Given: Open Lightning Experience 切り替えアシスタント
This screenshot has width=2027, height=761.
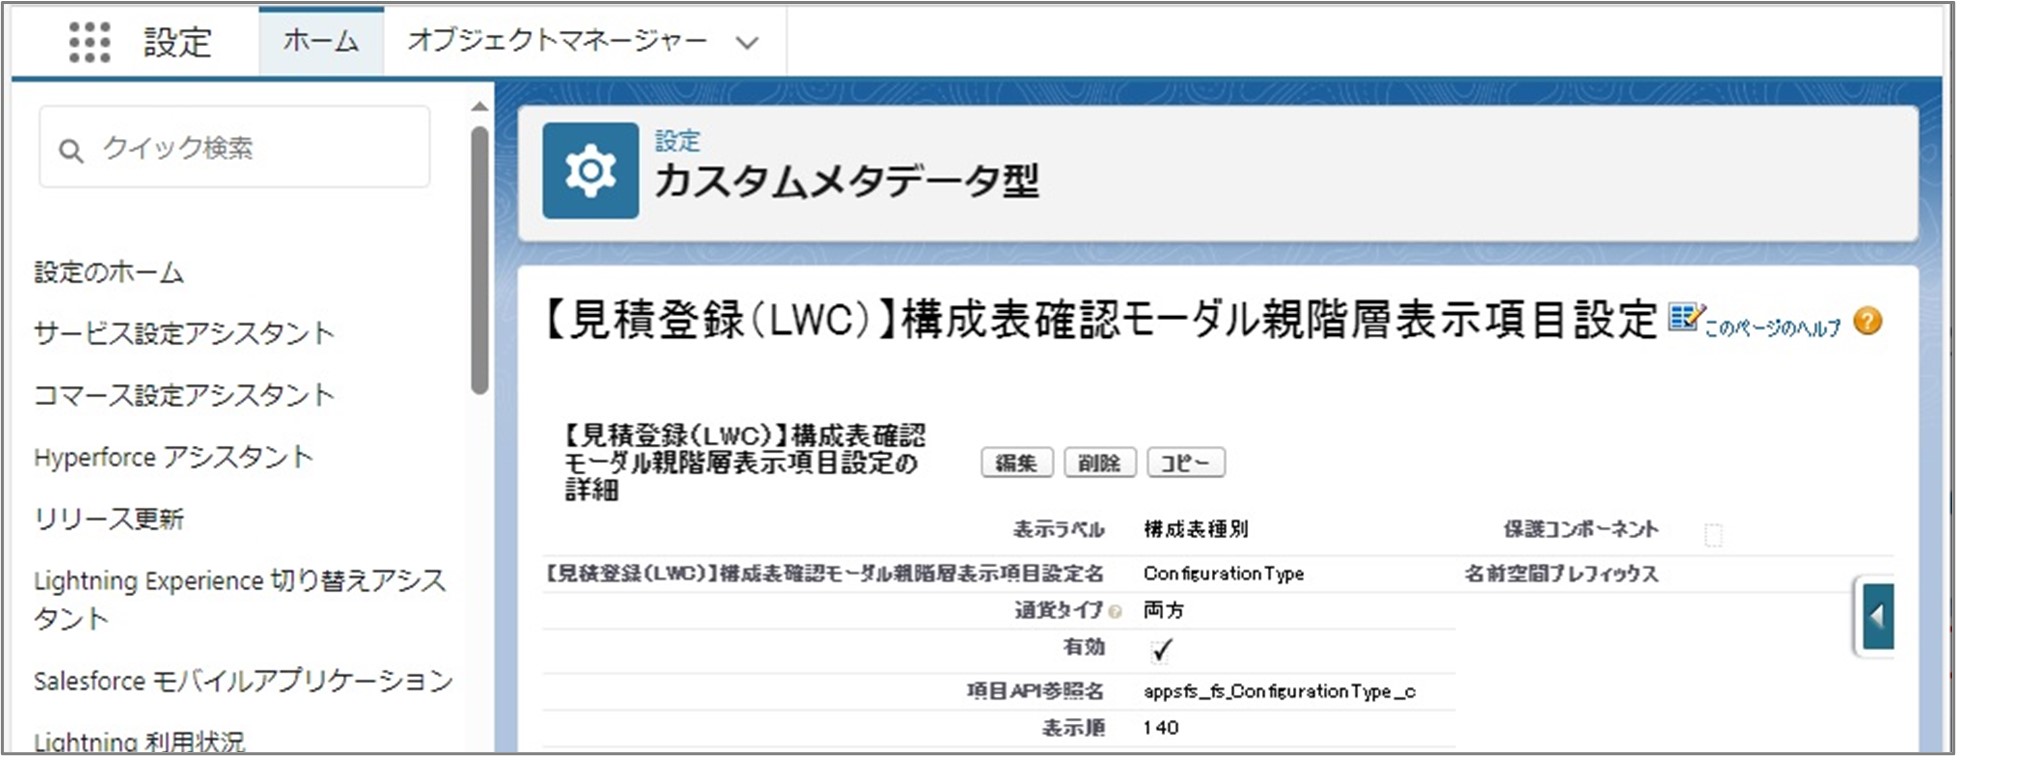Looking at the screenshot, I should [240, 599].
